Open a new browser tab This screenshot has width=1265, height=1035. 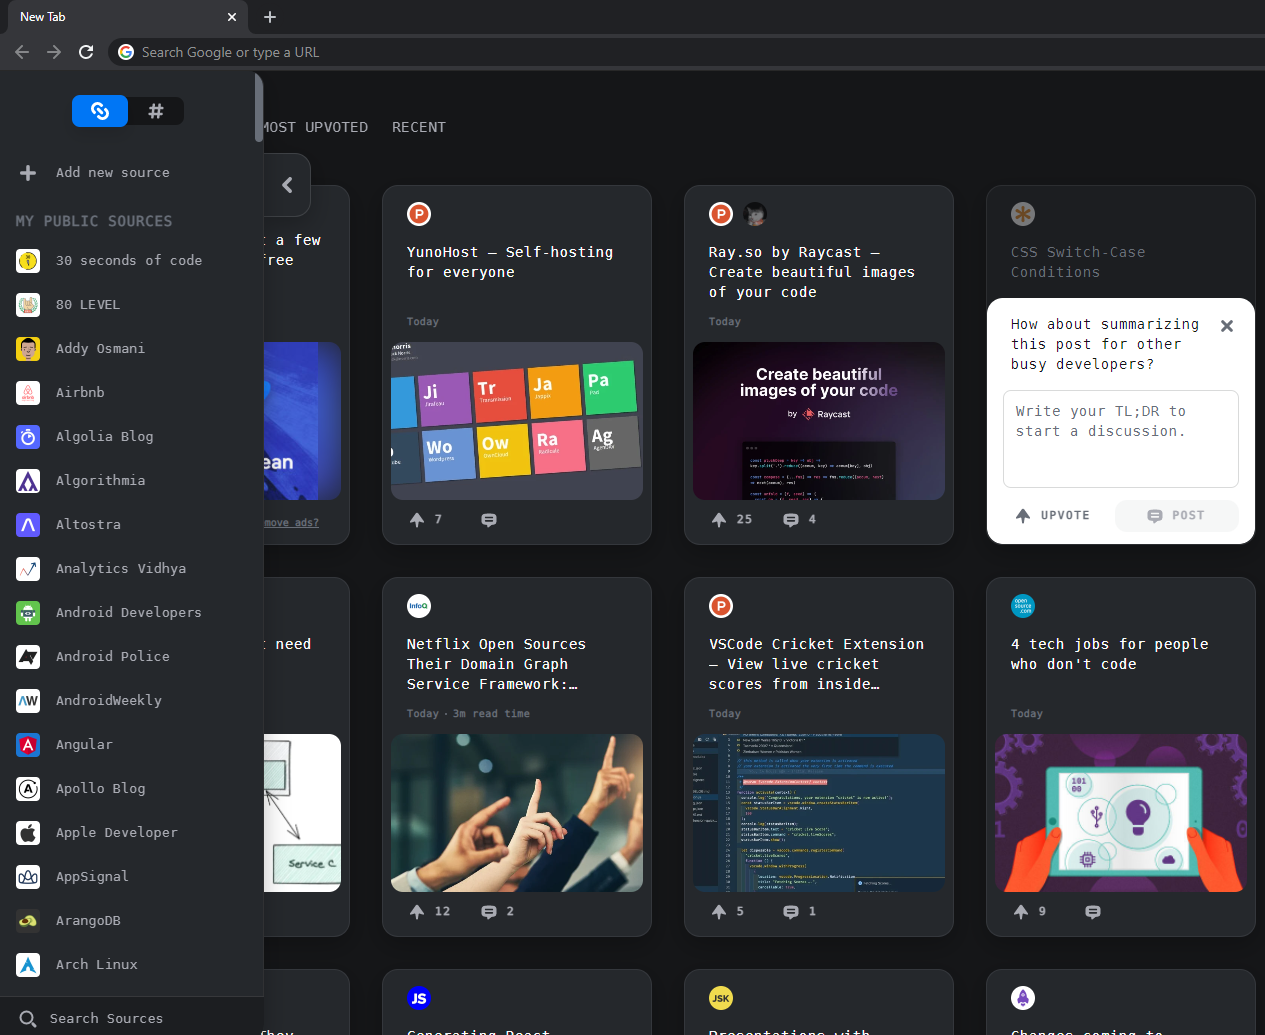point(269,16)
